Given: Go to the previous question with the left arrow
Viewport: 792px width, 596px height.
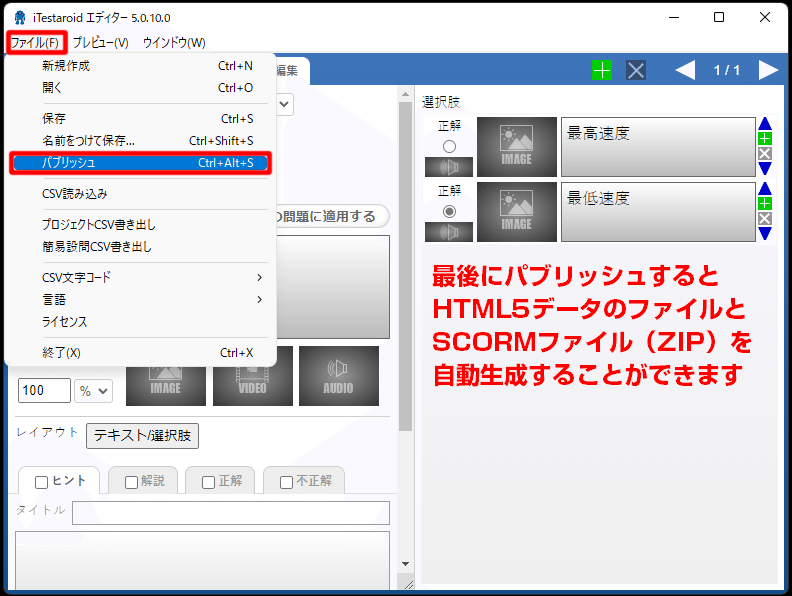Looking at the screenshot, I should tap(685, 70).
